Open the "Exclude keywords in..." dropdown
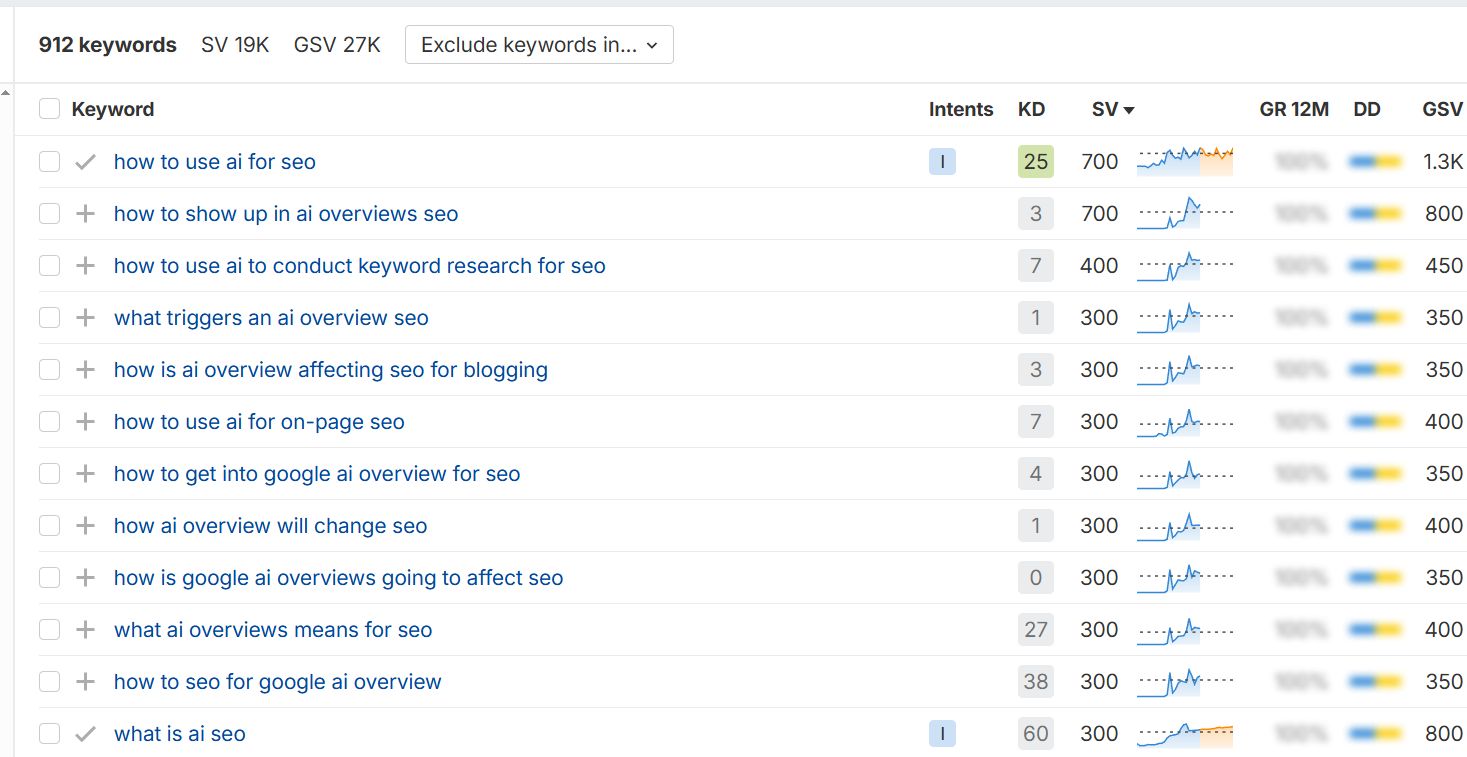The image size is (1467, 757). [x=539, y=45]
